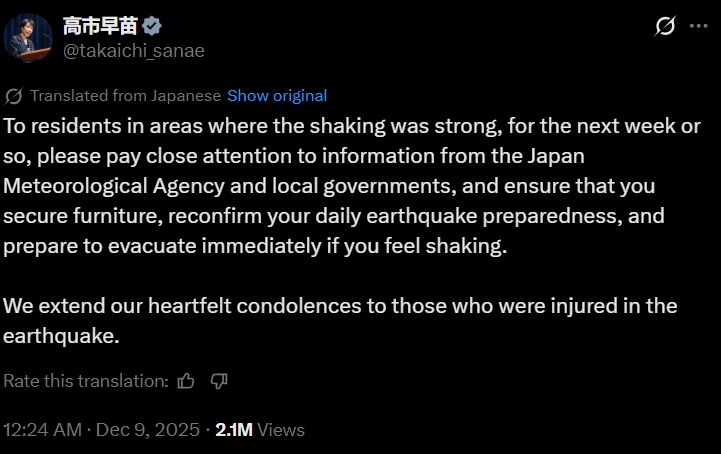
Task: Click the final word "earthquake." of the post
Action: point(62,336)
